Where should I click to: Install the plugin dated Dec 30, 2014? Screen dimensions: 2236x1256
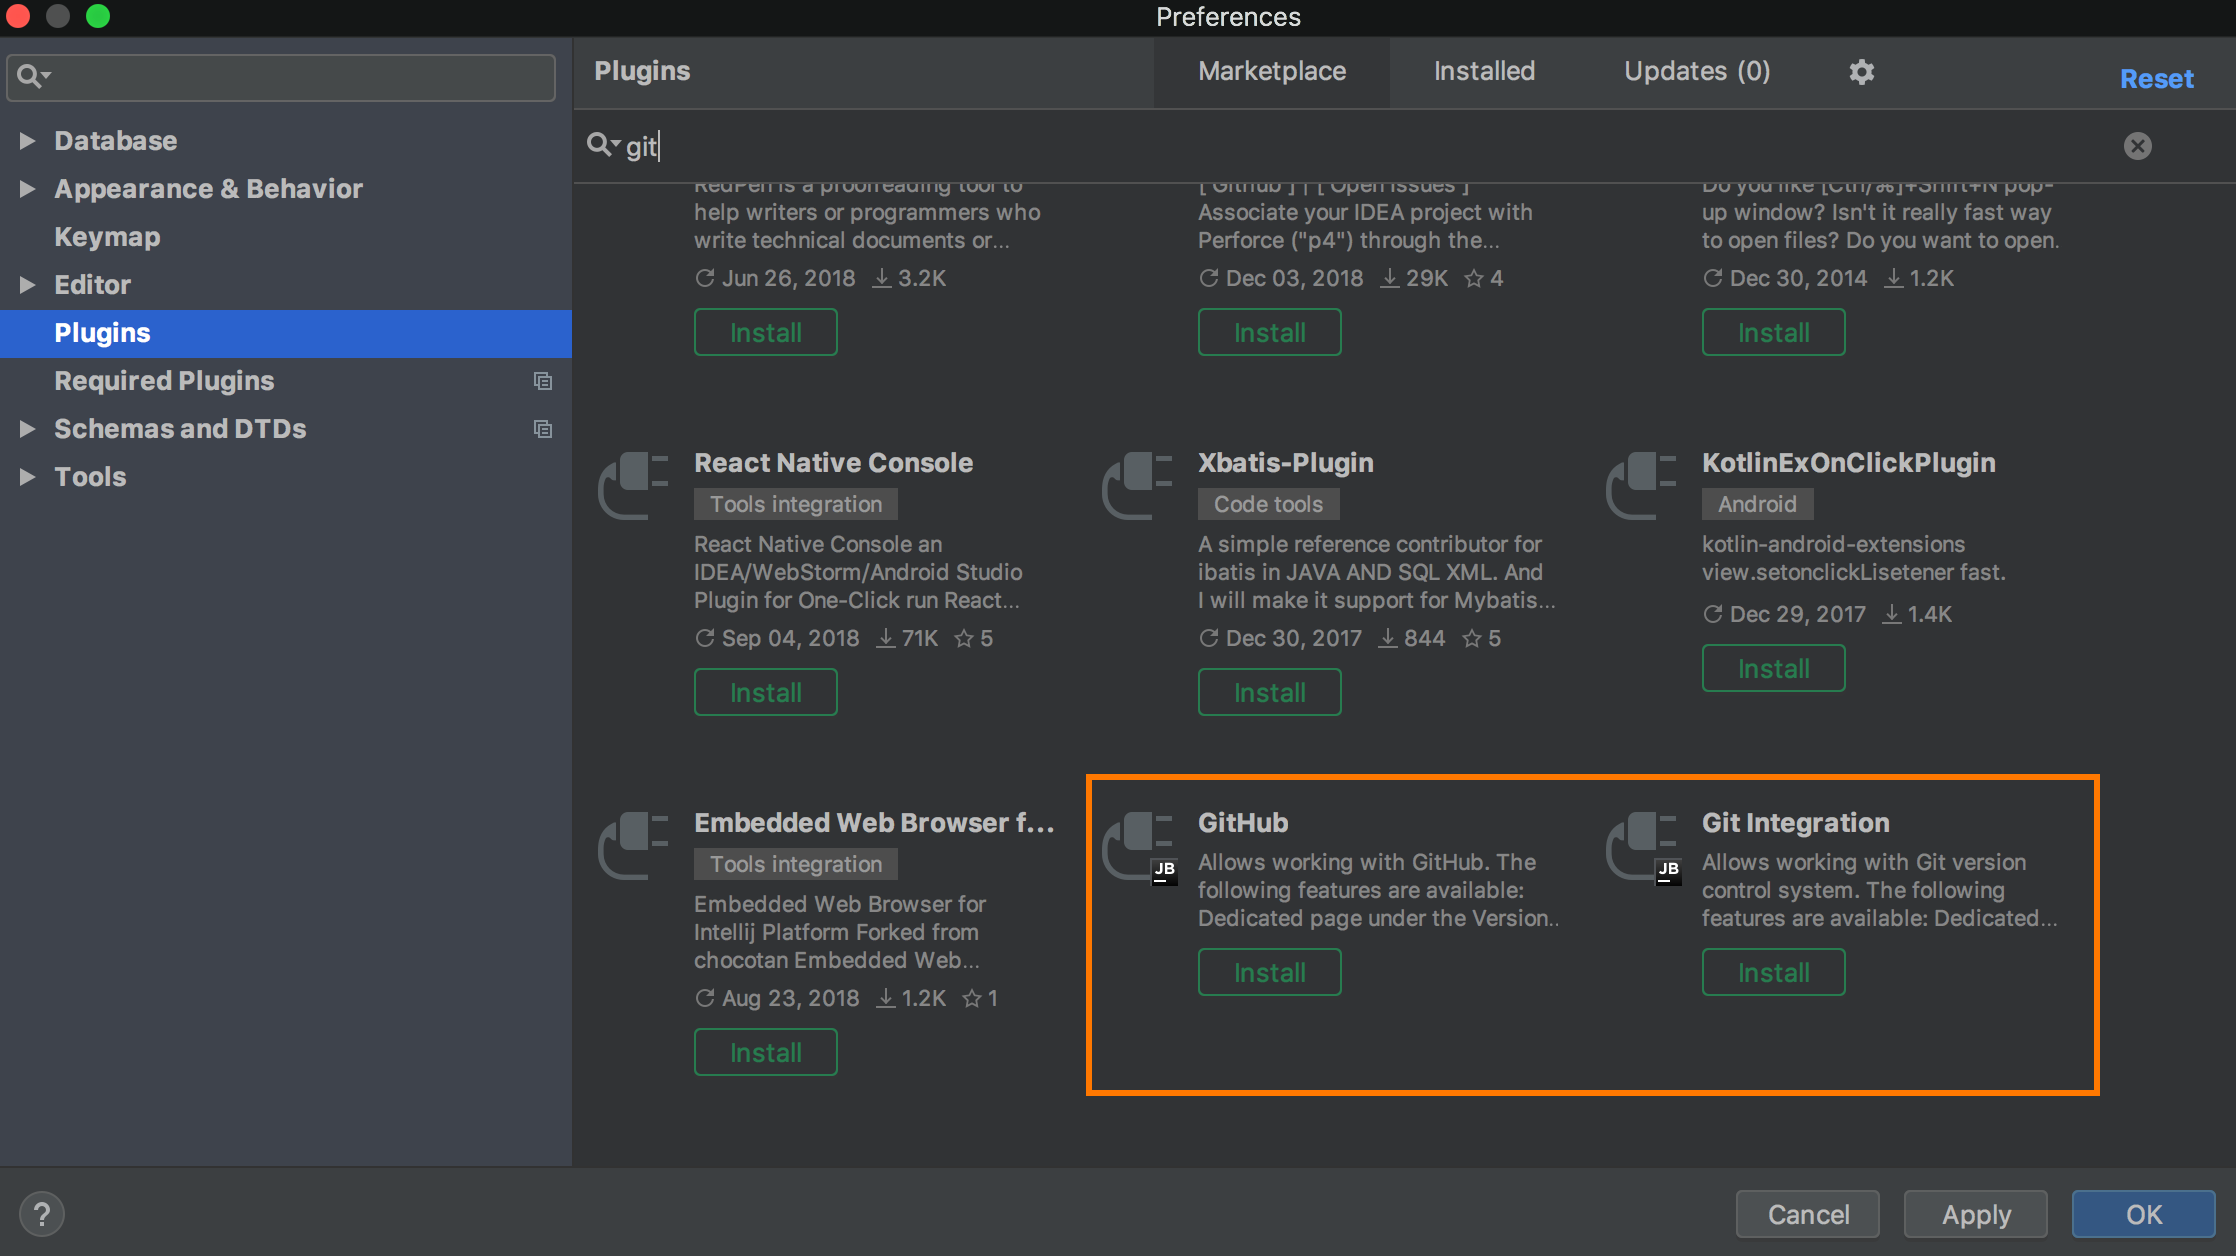tap(1774, 332)
